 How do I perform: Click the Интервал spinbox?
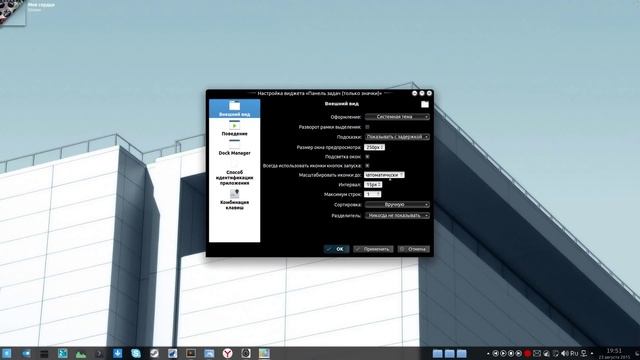pos(373,184)
